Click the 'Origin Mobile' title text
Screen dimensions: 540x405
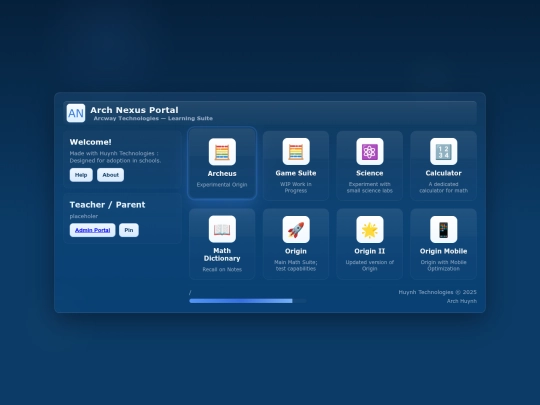coord(444,251)
